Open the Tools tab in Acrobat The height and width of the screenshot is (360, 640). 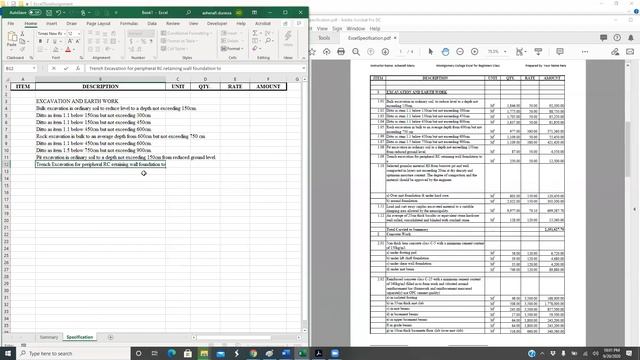(x=324, y=38)
